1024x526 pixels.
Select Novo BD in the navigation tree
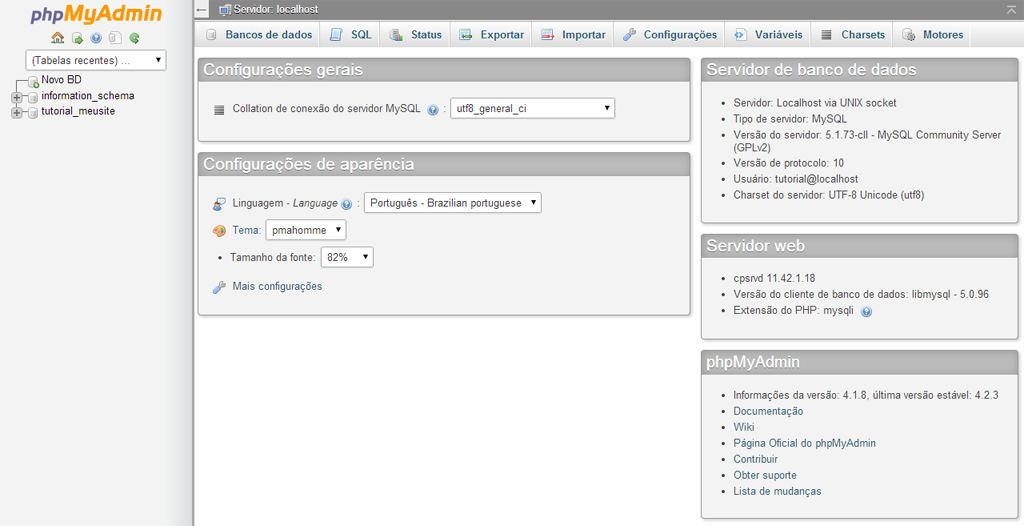[x=61, y=80]
